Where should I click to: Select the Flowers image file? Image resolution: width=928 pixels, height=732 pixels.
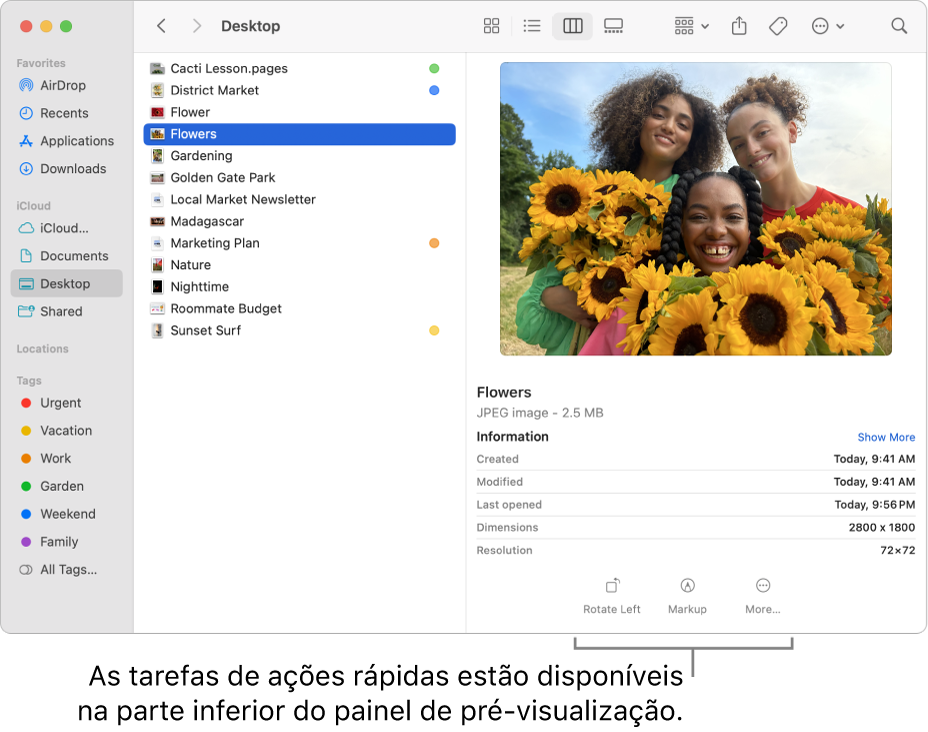point(299,134)
